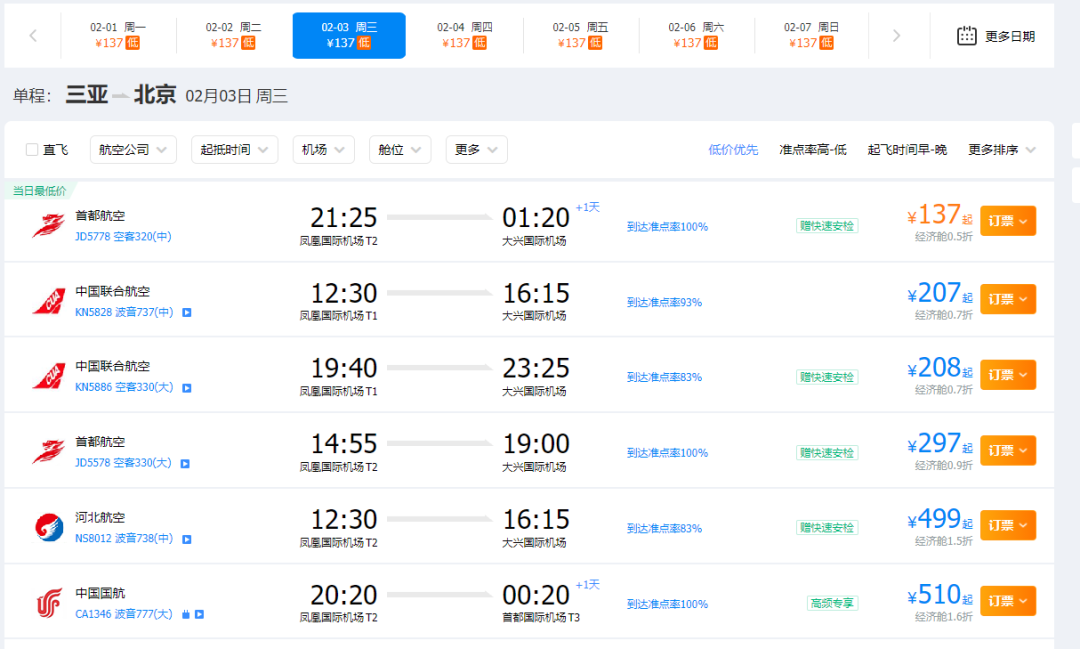Click the 高频专享 tag on flight CA1346

(832, 604)
